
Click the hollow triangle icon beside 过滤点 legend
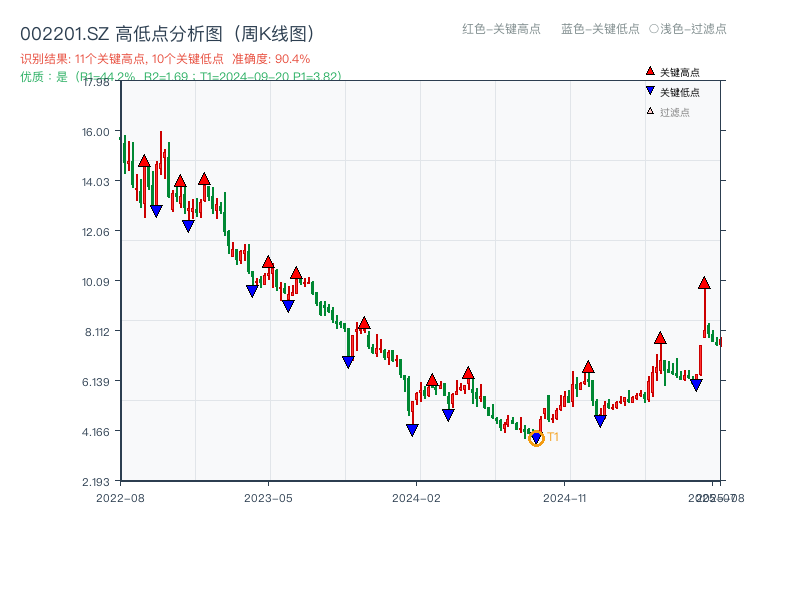(x=650, y=111)
